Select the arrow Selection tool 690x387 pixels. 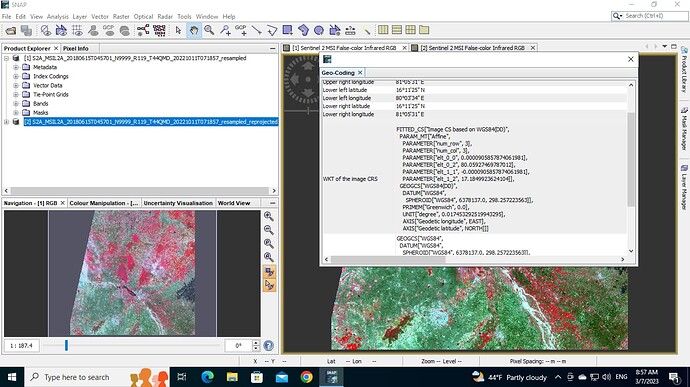point(178,30)
